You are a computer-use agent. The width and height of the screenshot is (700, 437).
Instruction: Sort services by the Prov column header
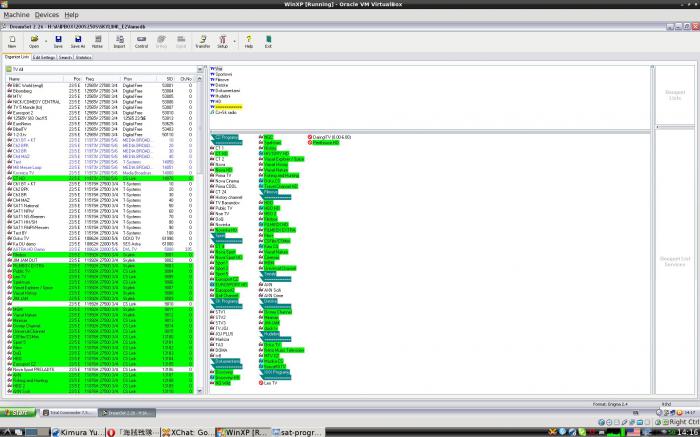[x=139, y=79]
